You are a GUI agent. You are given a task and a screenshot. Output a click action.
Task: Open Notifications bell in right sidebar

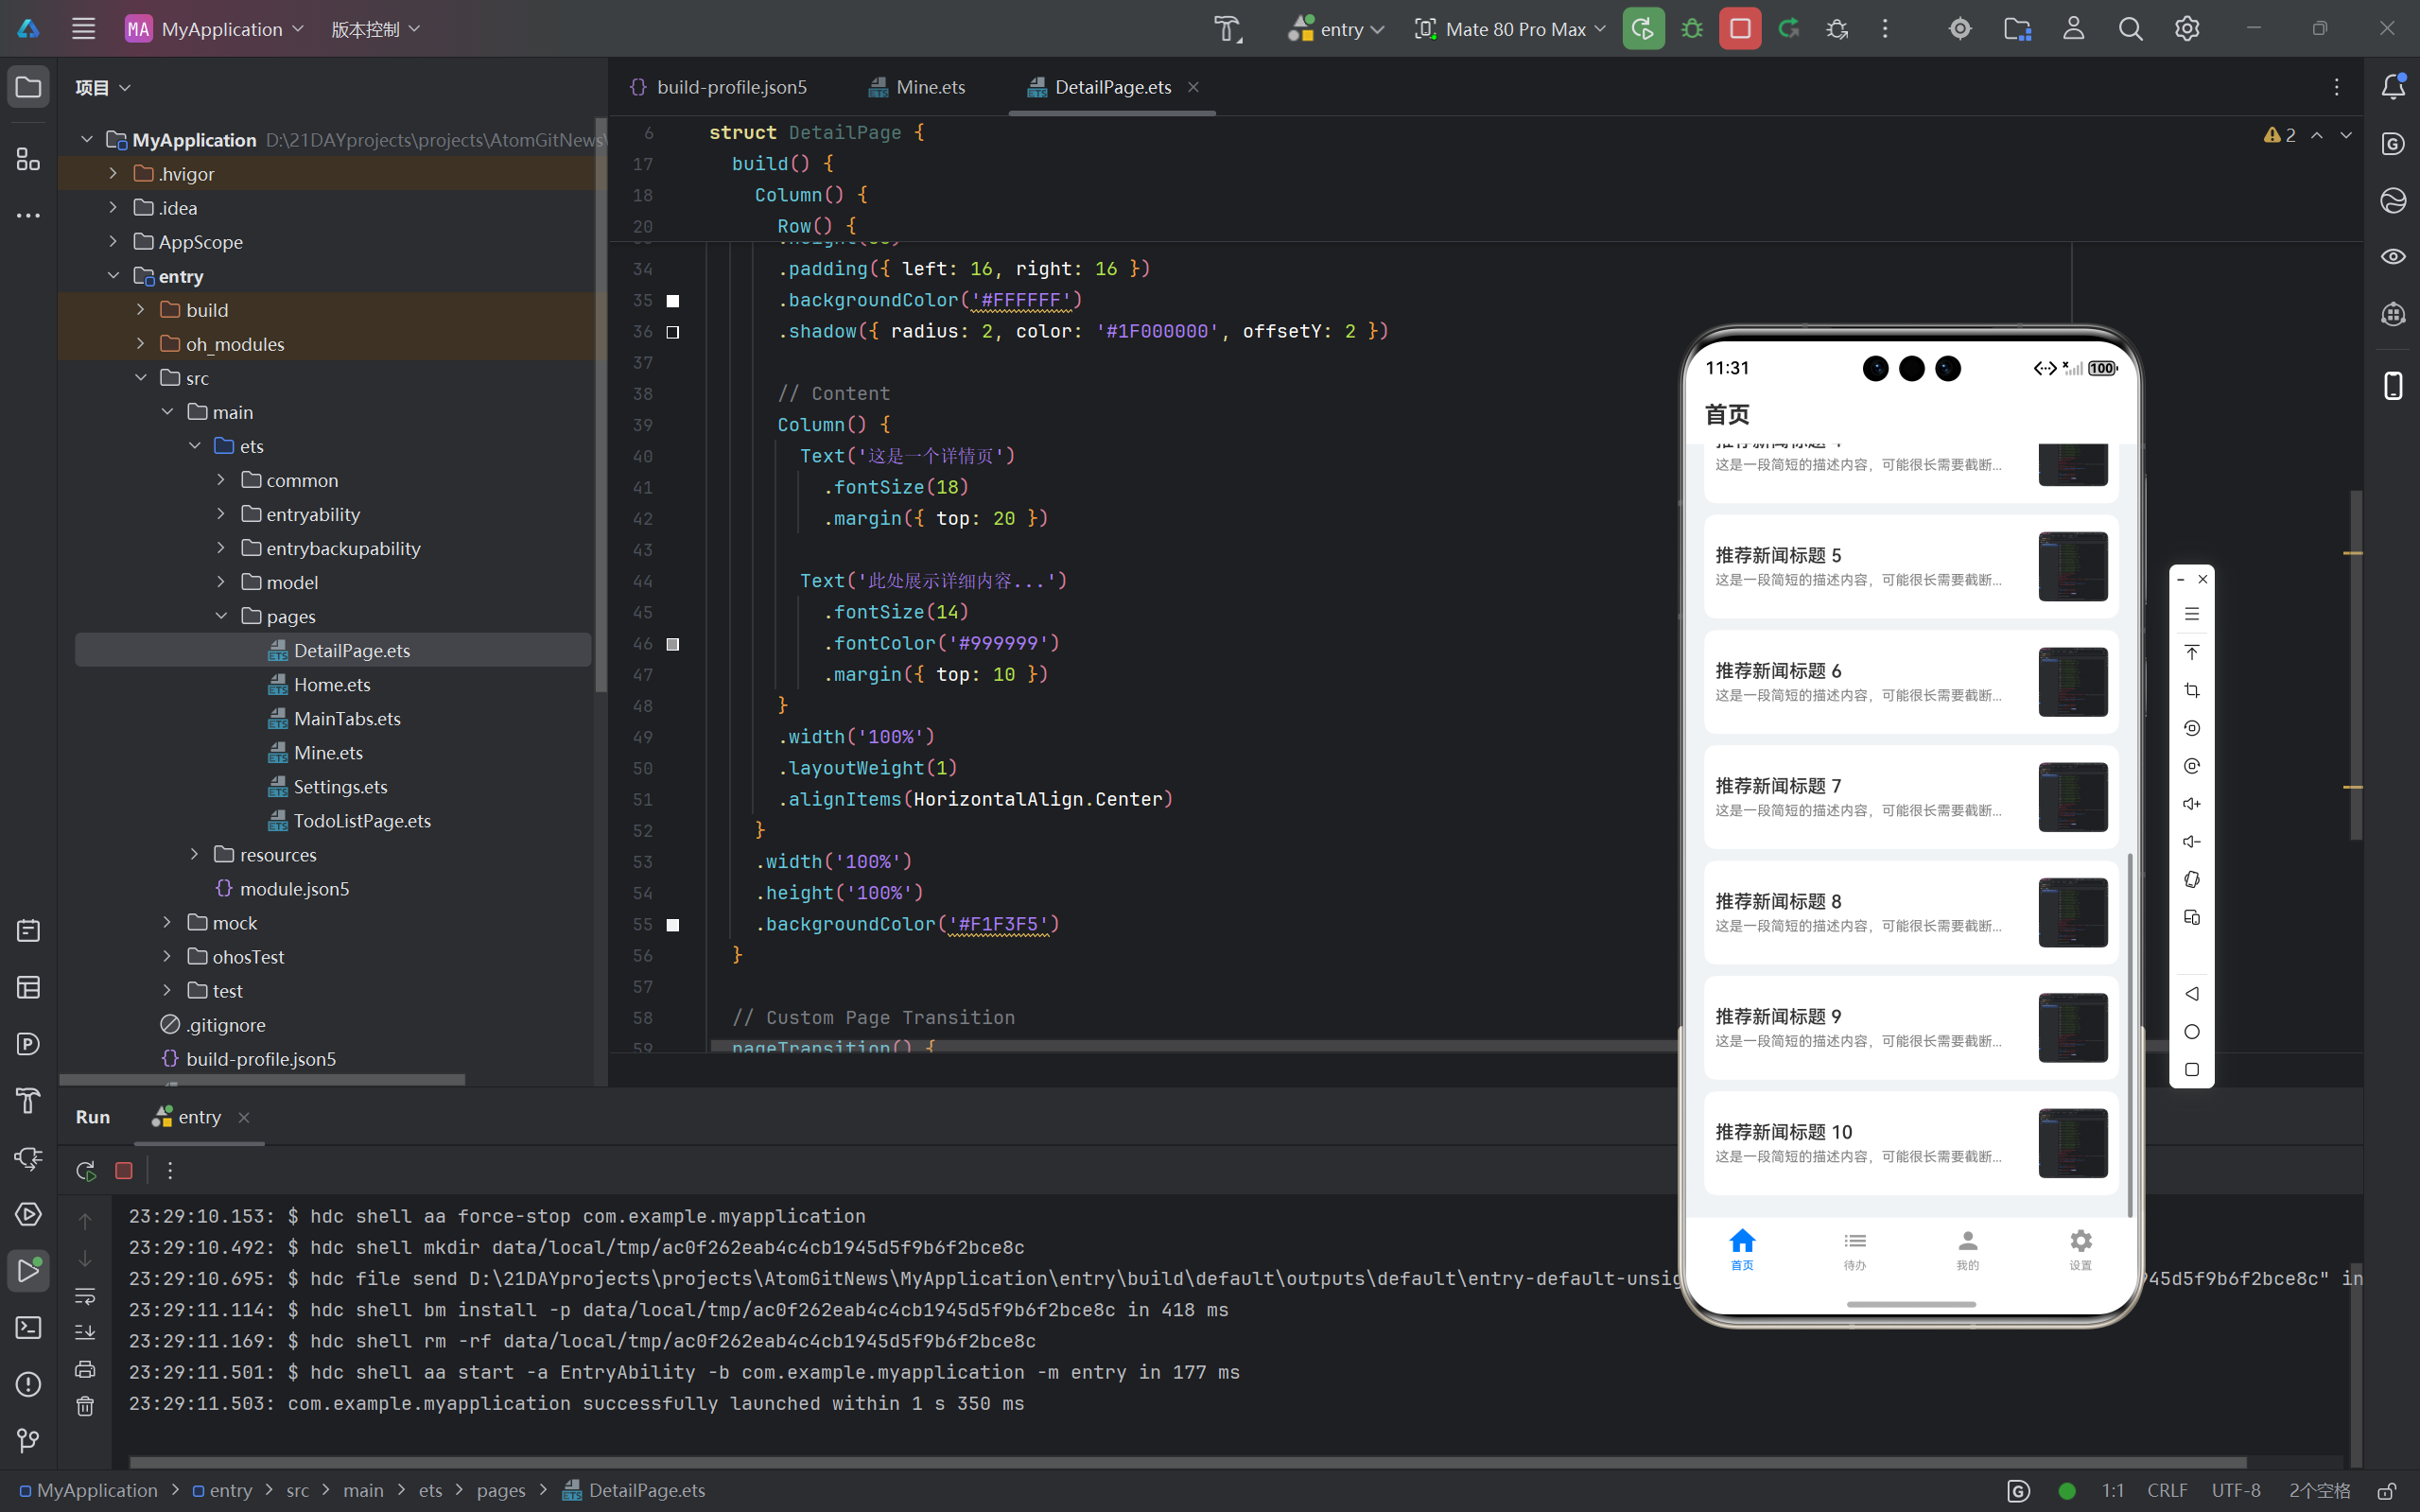point(2393,87)
